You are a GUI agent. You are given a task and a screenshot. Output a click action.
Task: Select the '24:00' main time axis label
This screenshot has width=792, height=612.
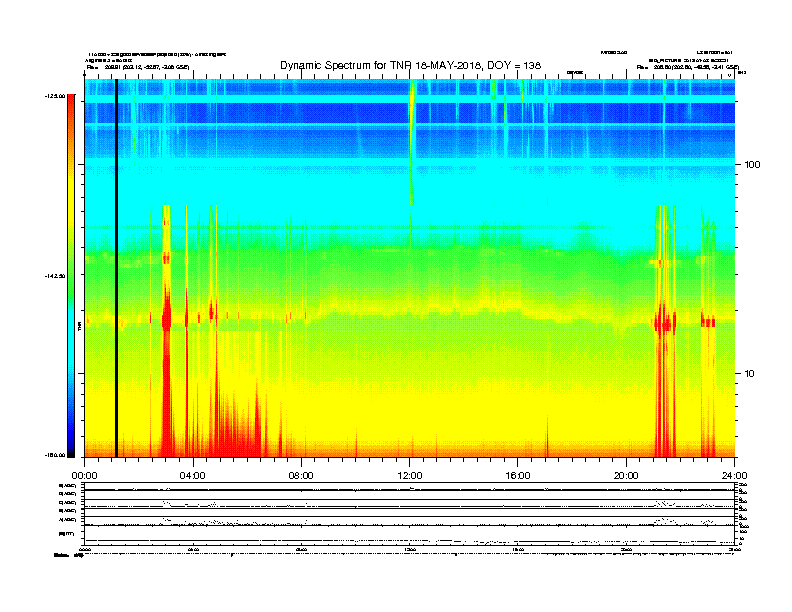tap(734, 476)
